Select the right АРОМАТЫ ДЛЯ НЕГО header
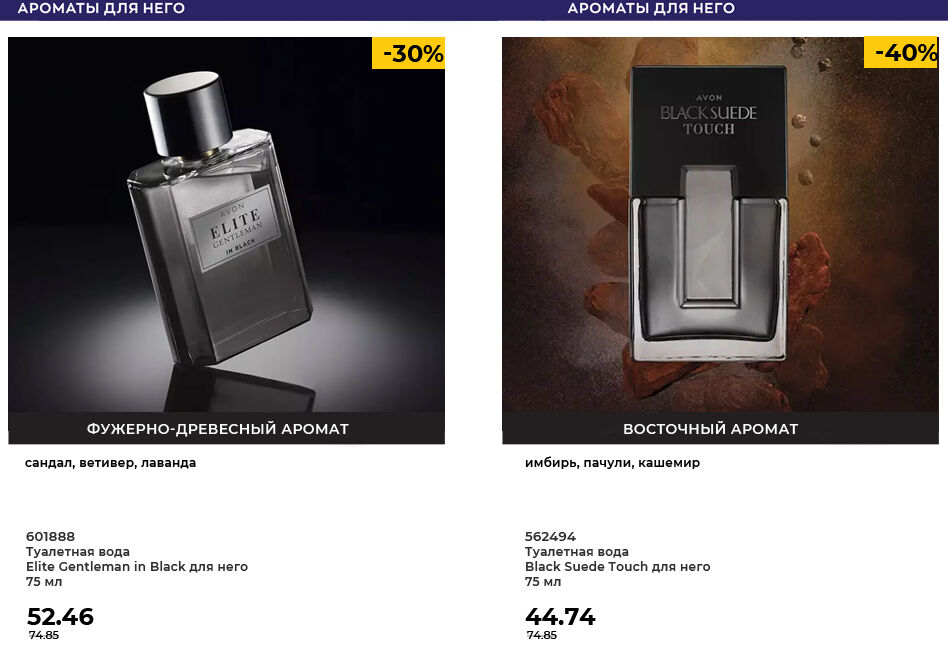The image size is (948, 652). coord(651,9)
